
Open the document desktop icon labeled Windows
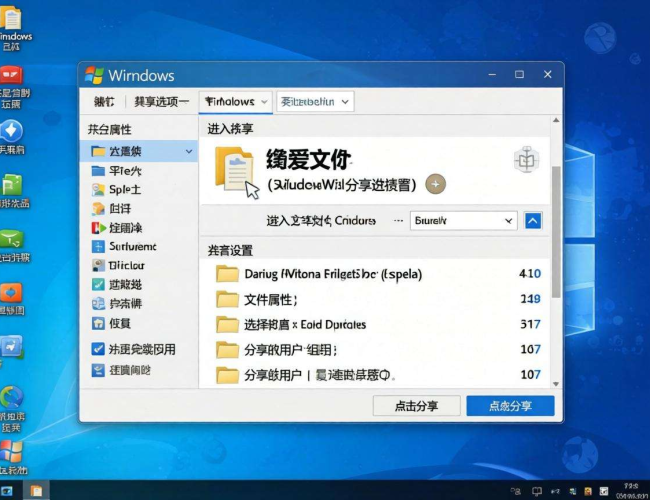pos(11,17)
